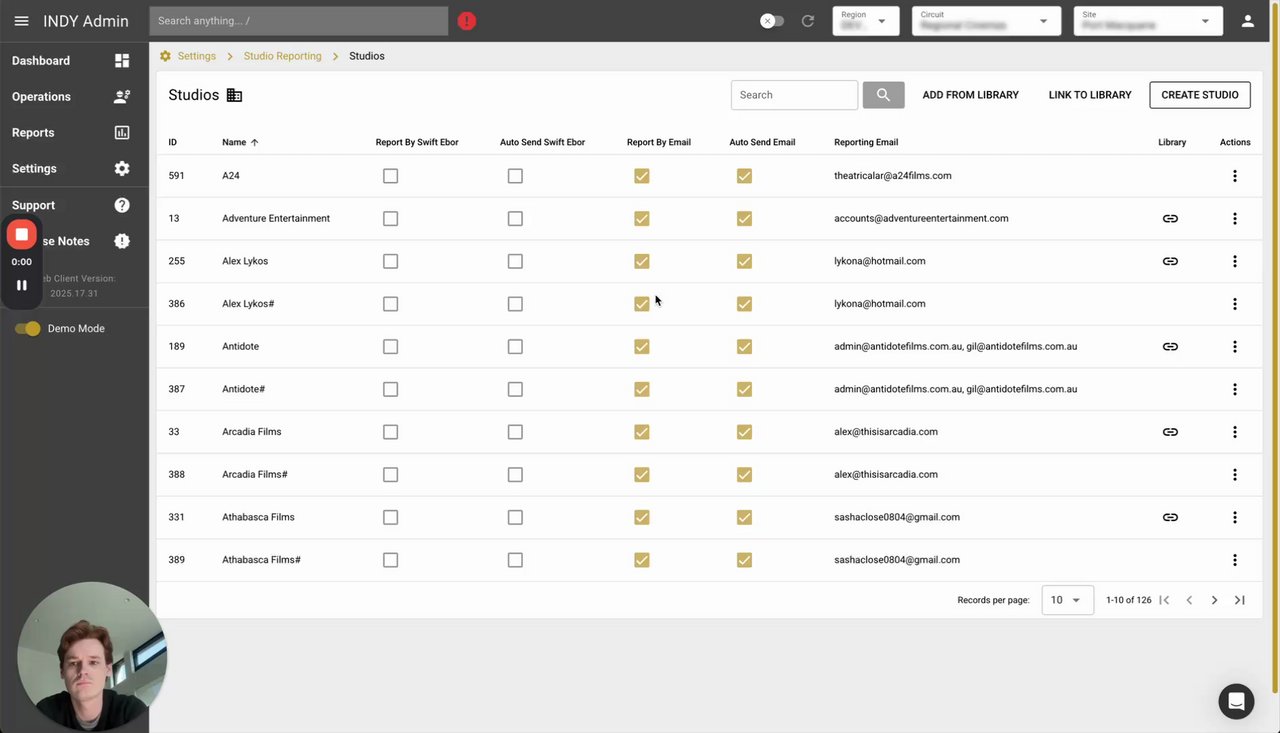Expand the Region dropdown
This screenshot has height=733, width=1280.
tap(865, 21)
